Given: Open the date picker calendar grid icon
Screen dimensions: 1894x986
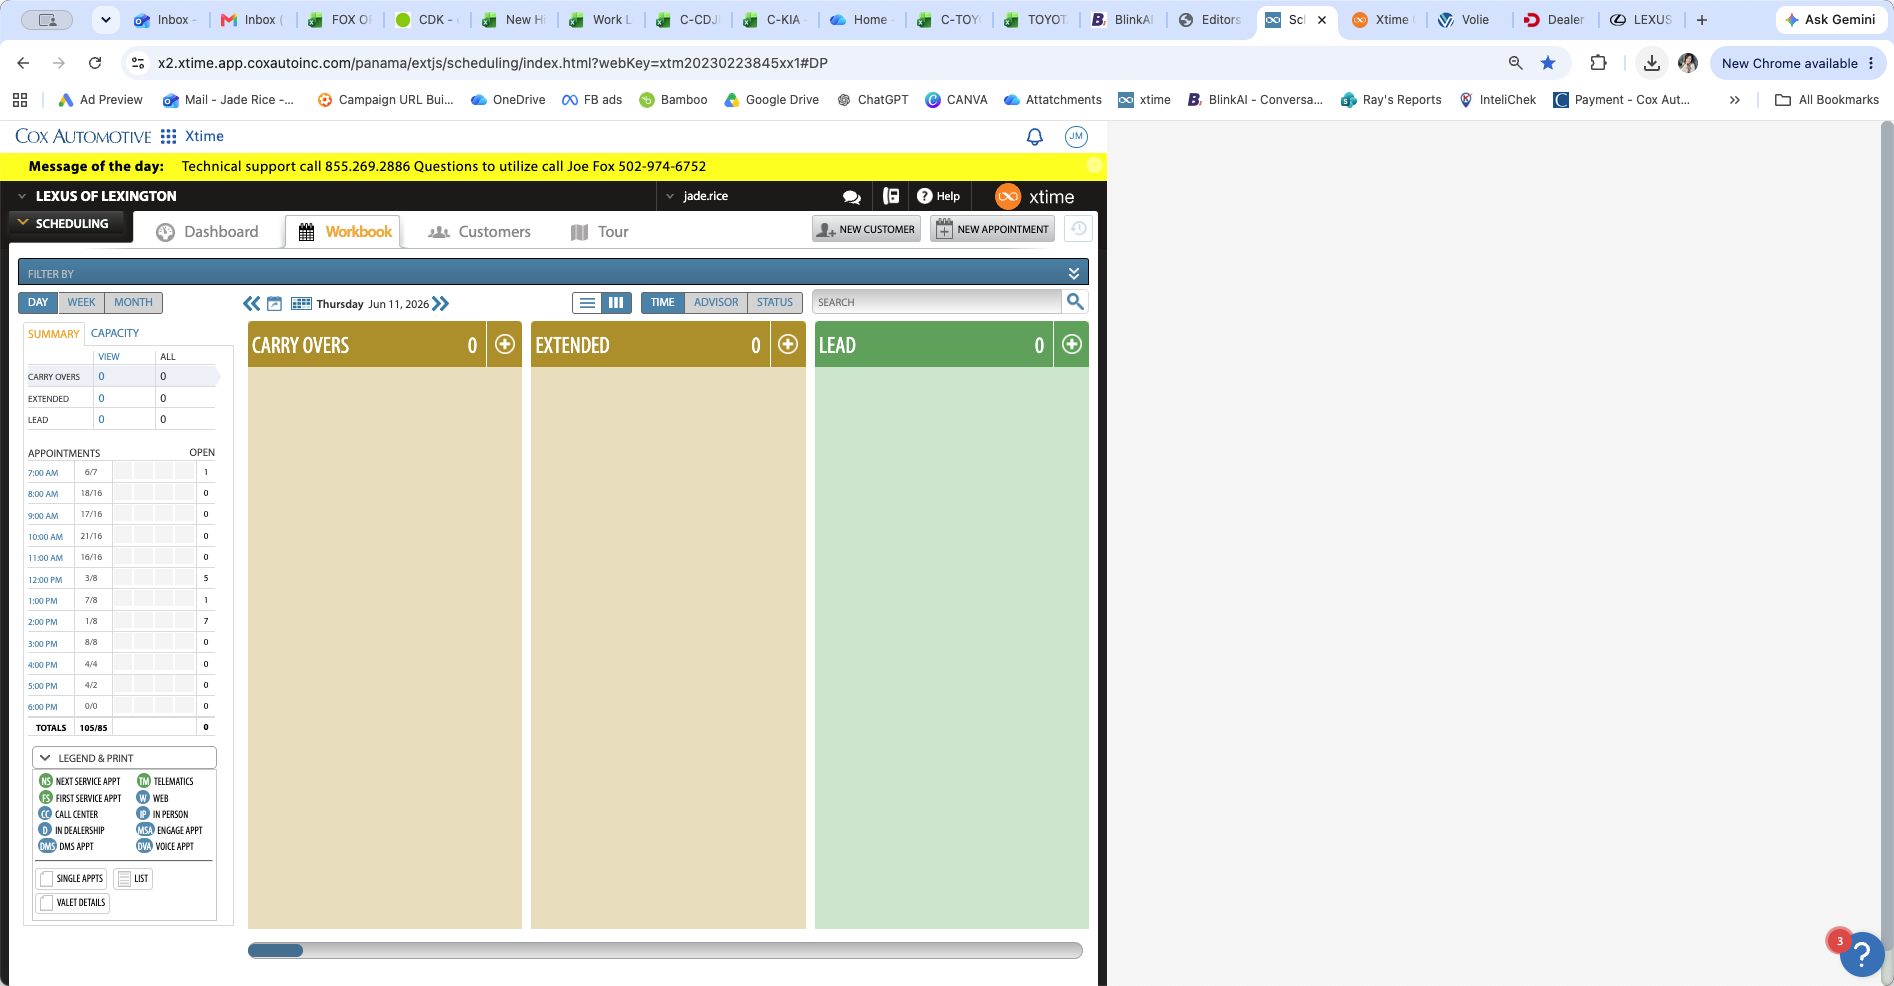Looking at the screenshot, I should pyautogui.click(x=301, y=303).
